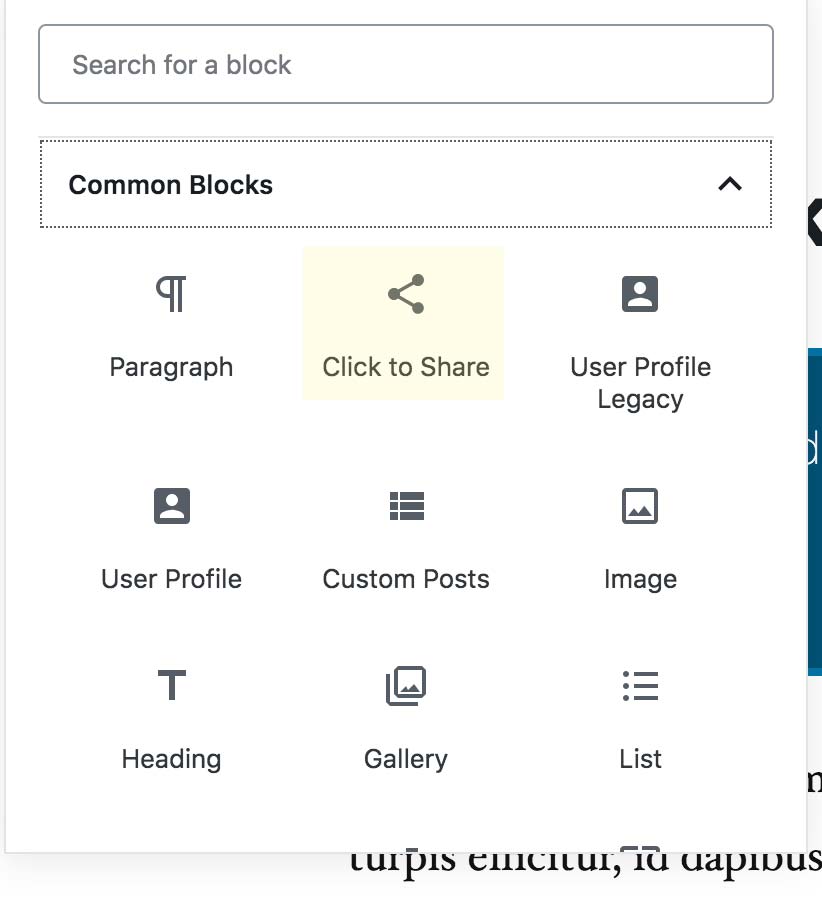Click the "List" text label
The width and height of the screenshot is (822, 902).
[640, 759]
